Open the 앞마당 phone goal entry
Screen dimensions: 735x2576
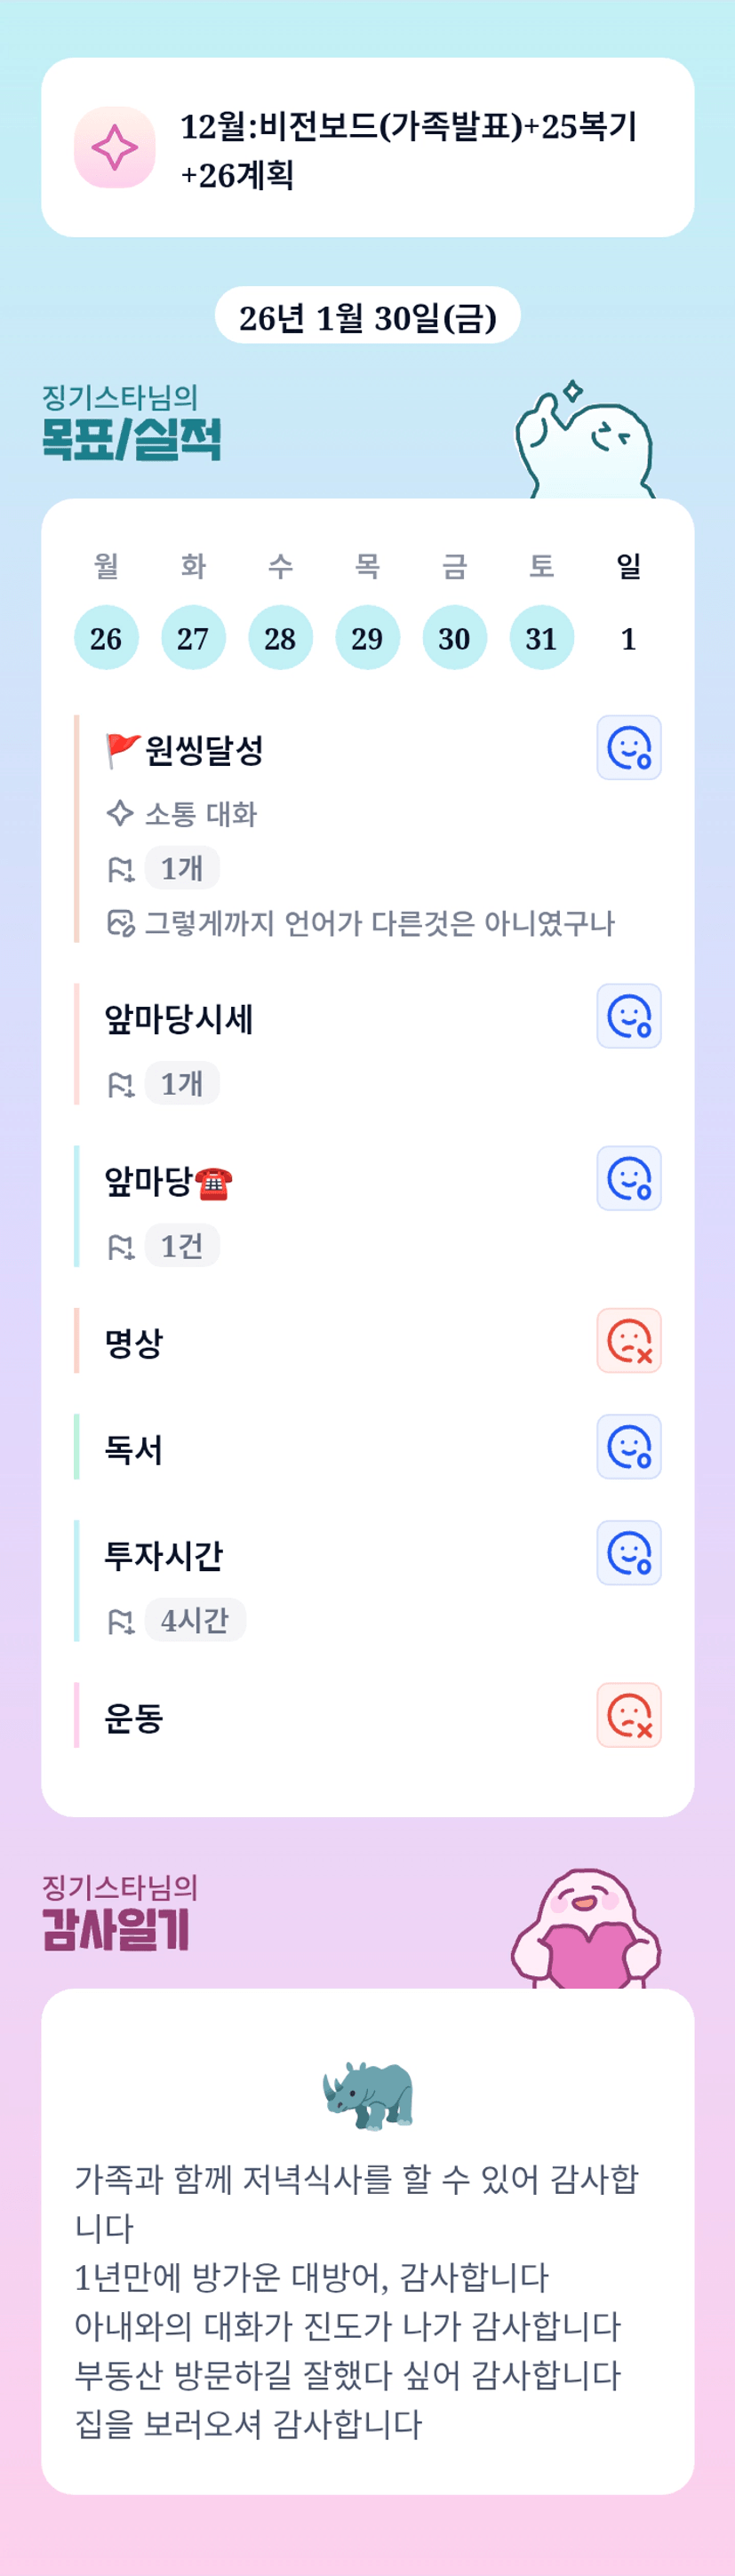click(x=168, y=1183)
